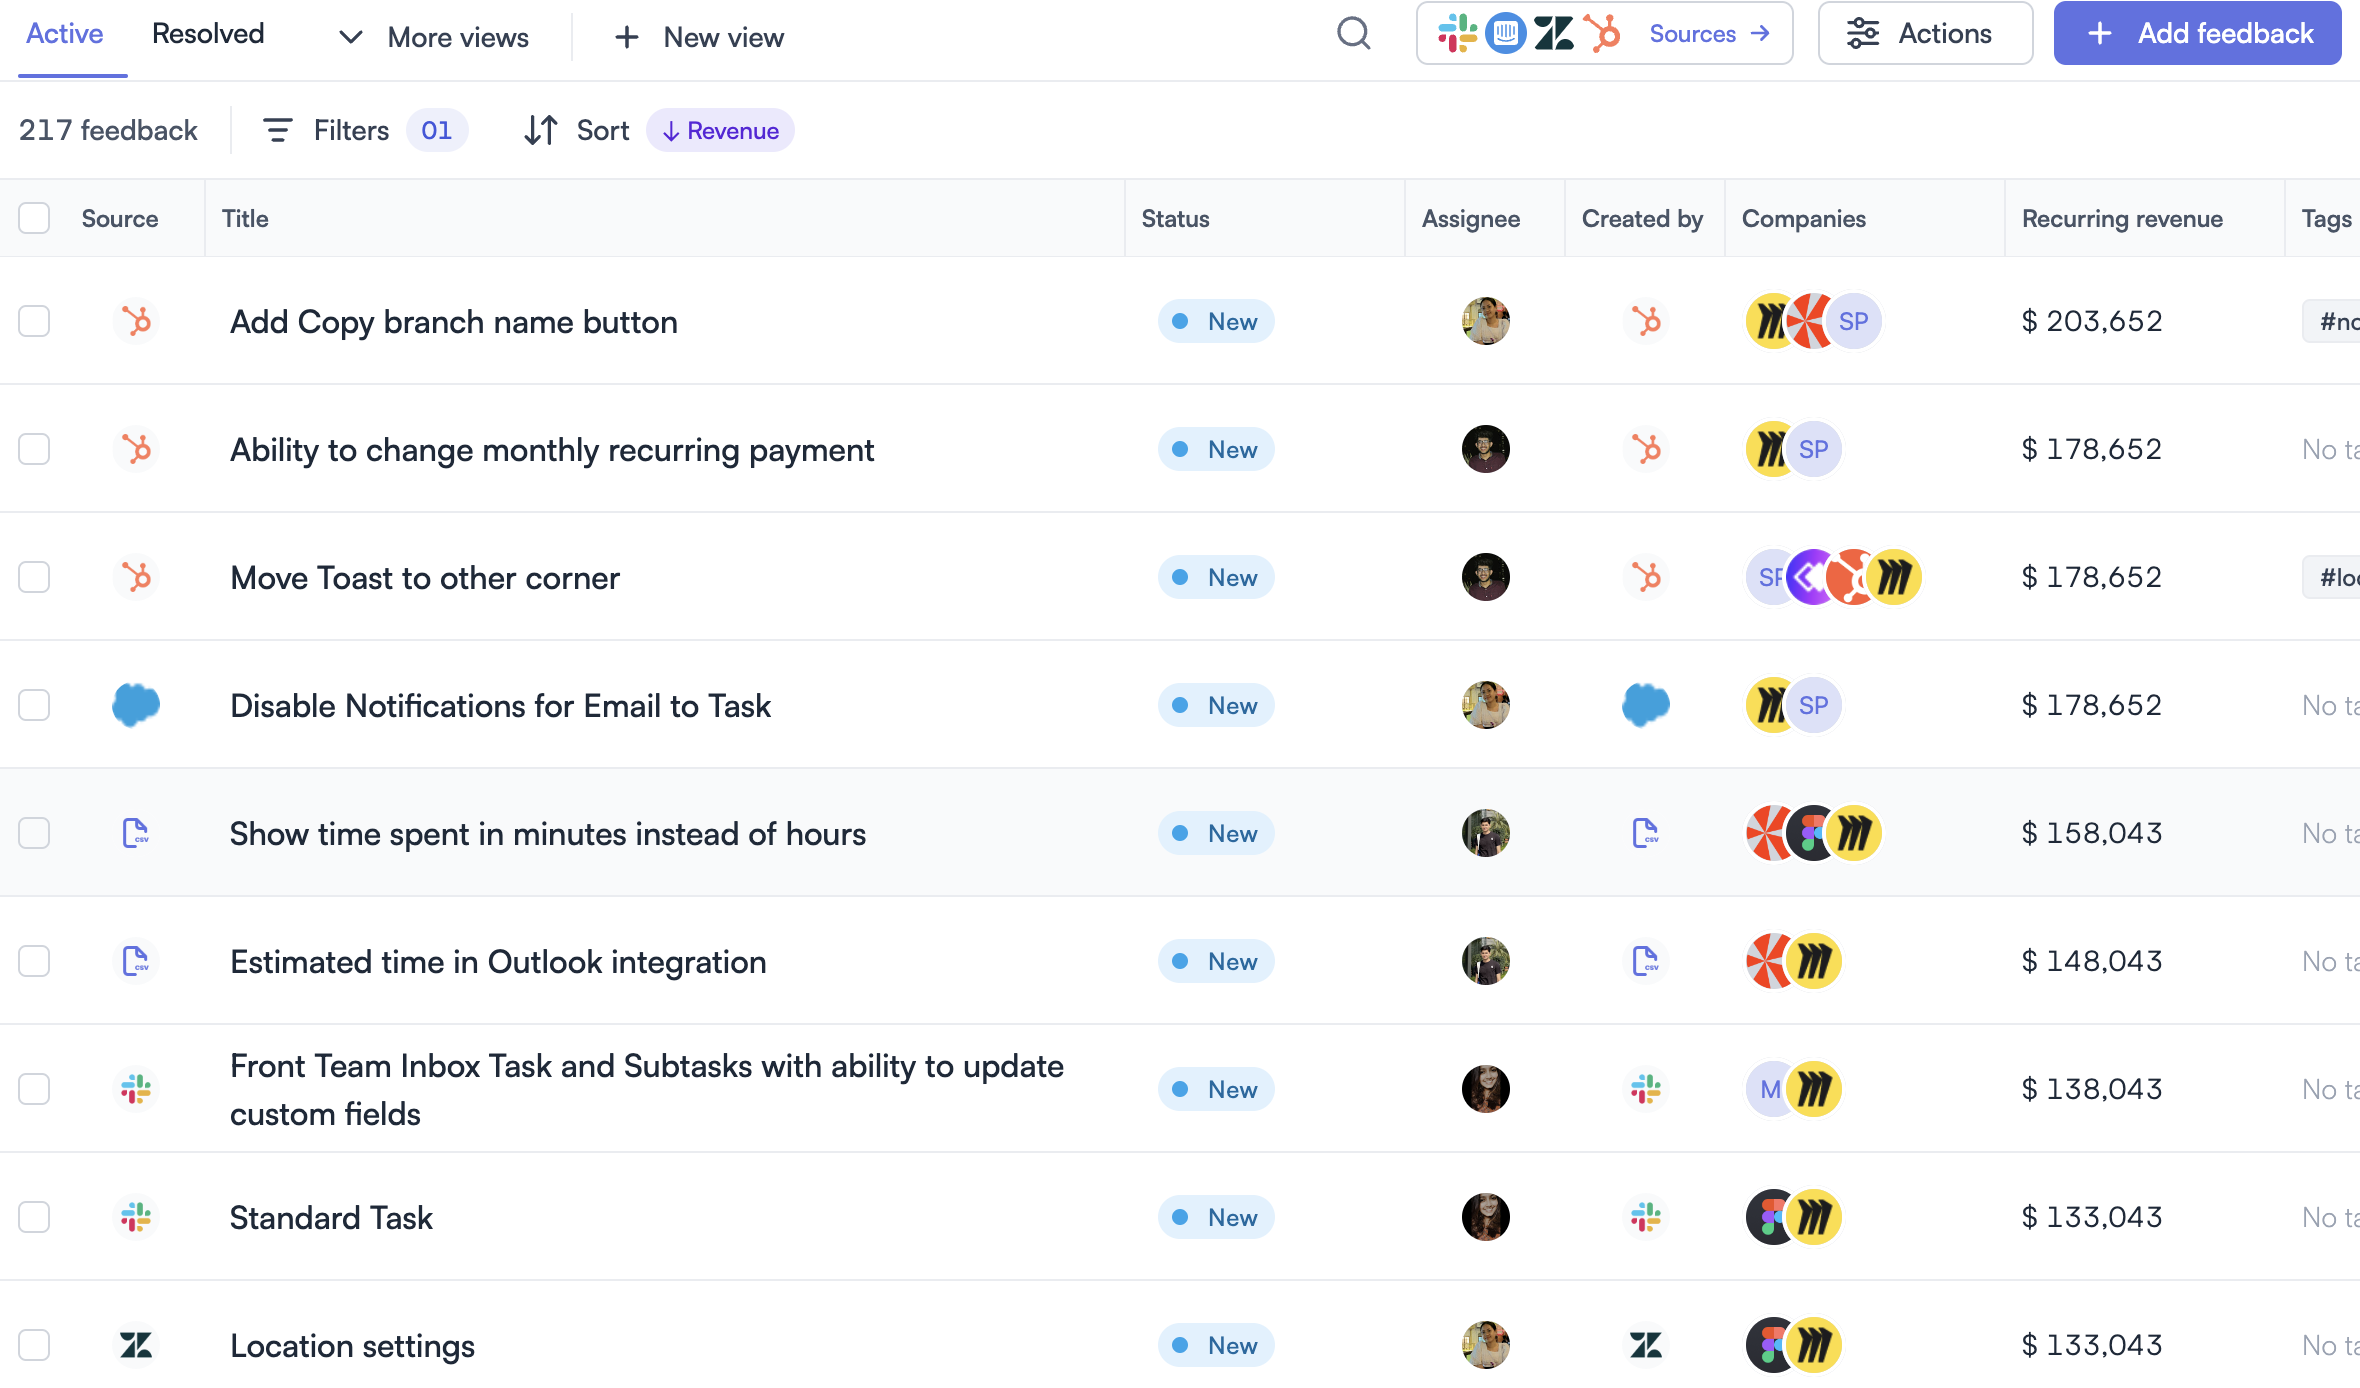Click the Zendesk icon on the Location settings row
The width and height of the screenshot is (2360, 1388).
(x=137, y=1345)
